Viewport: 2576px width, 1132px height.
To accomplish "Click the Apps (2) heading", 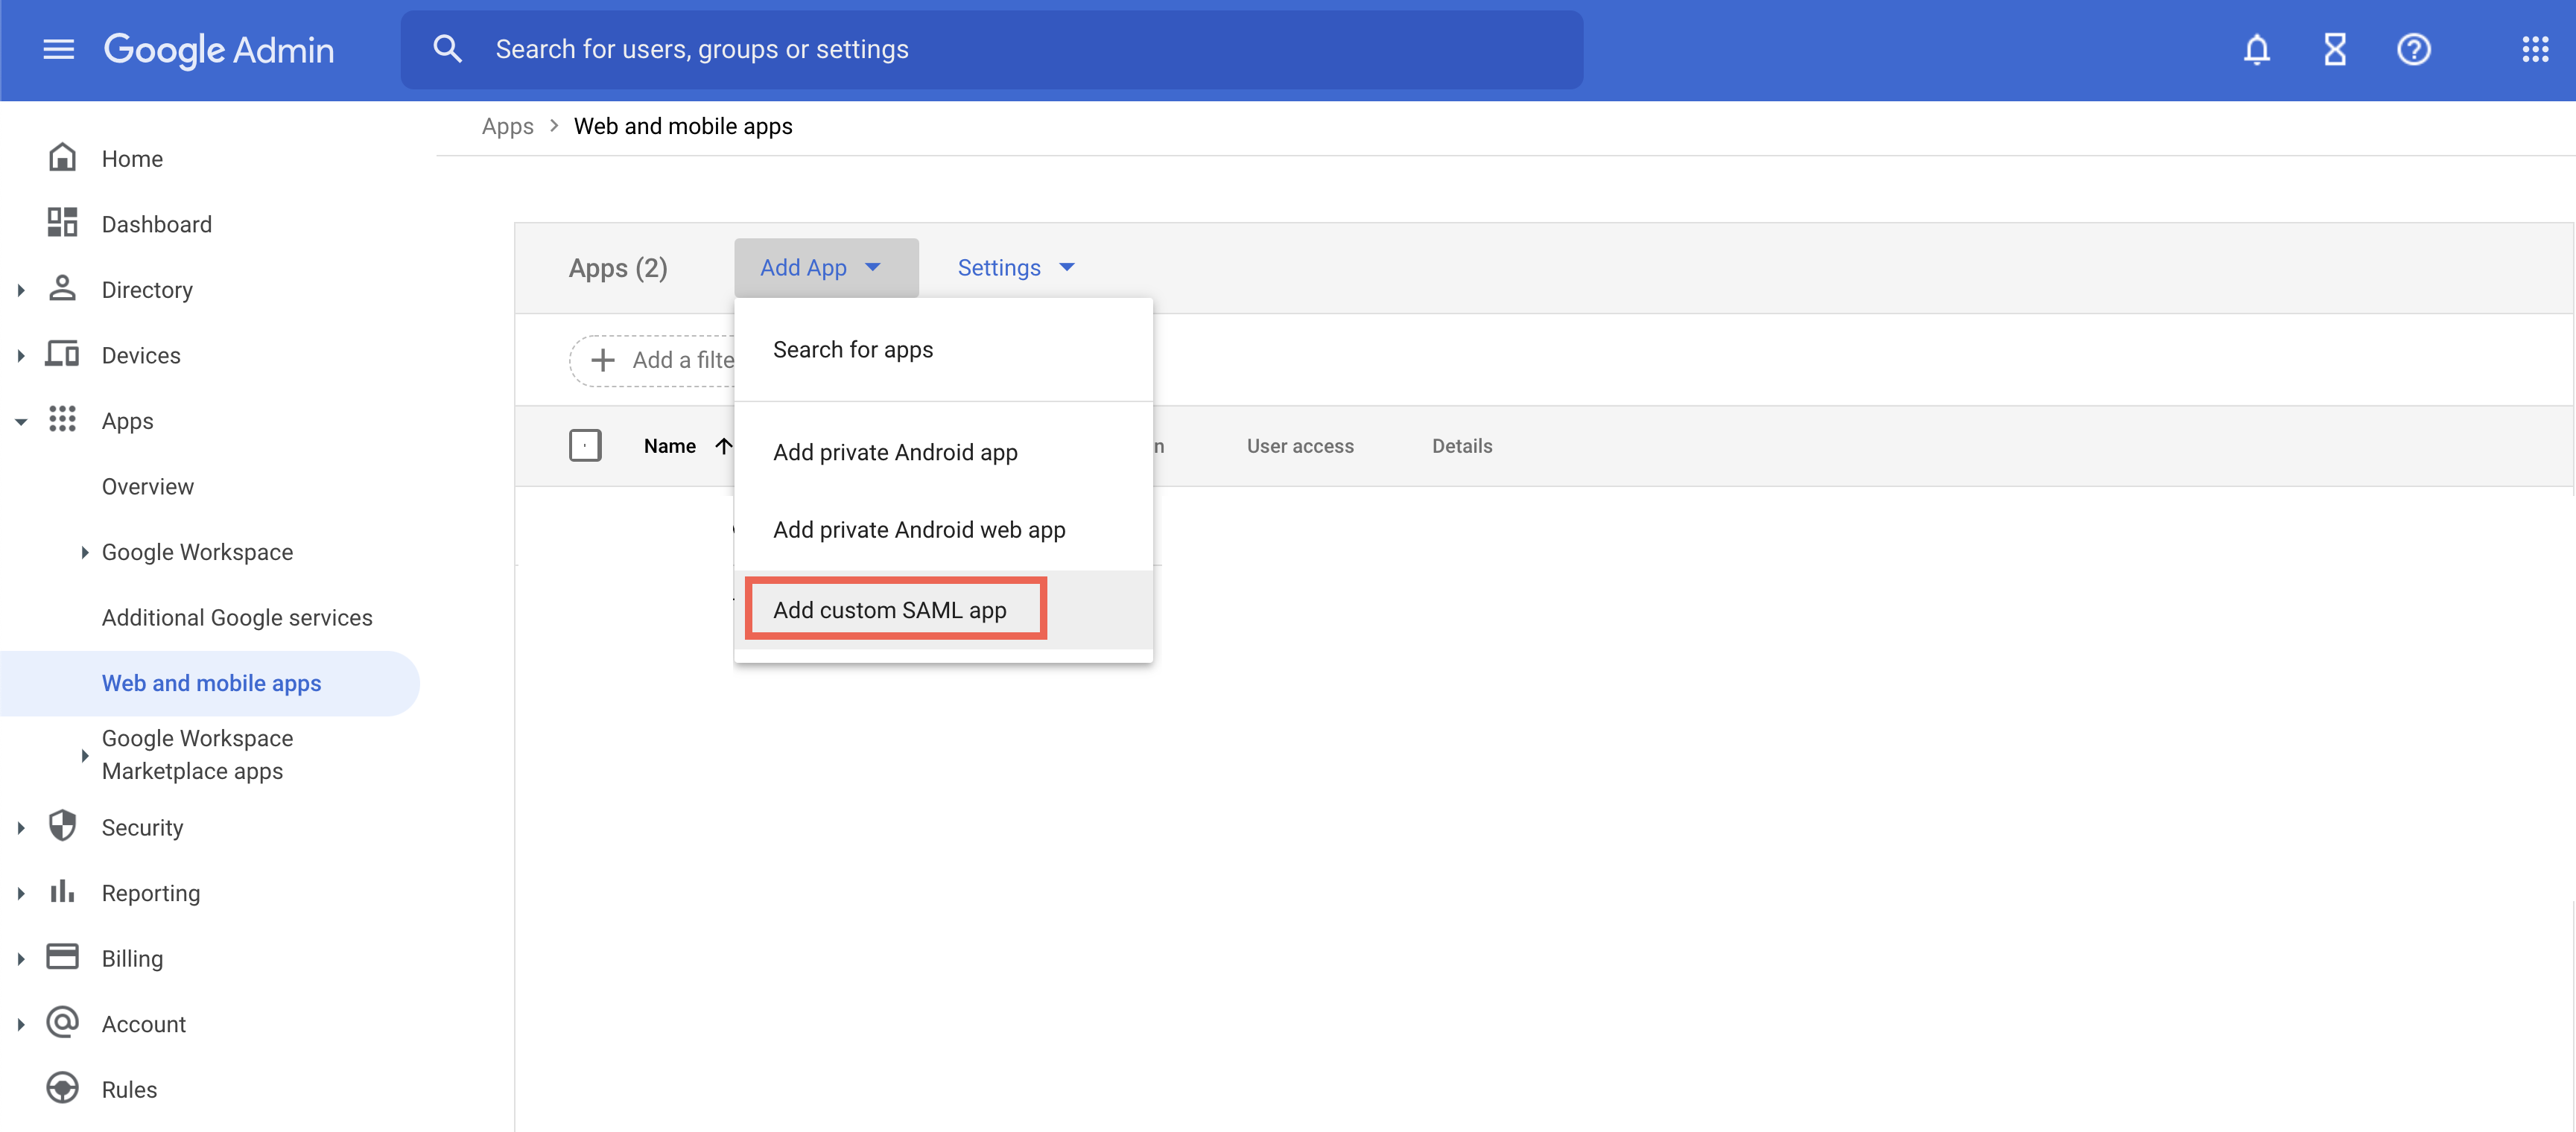I will (x=618, y=268).
